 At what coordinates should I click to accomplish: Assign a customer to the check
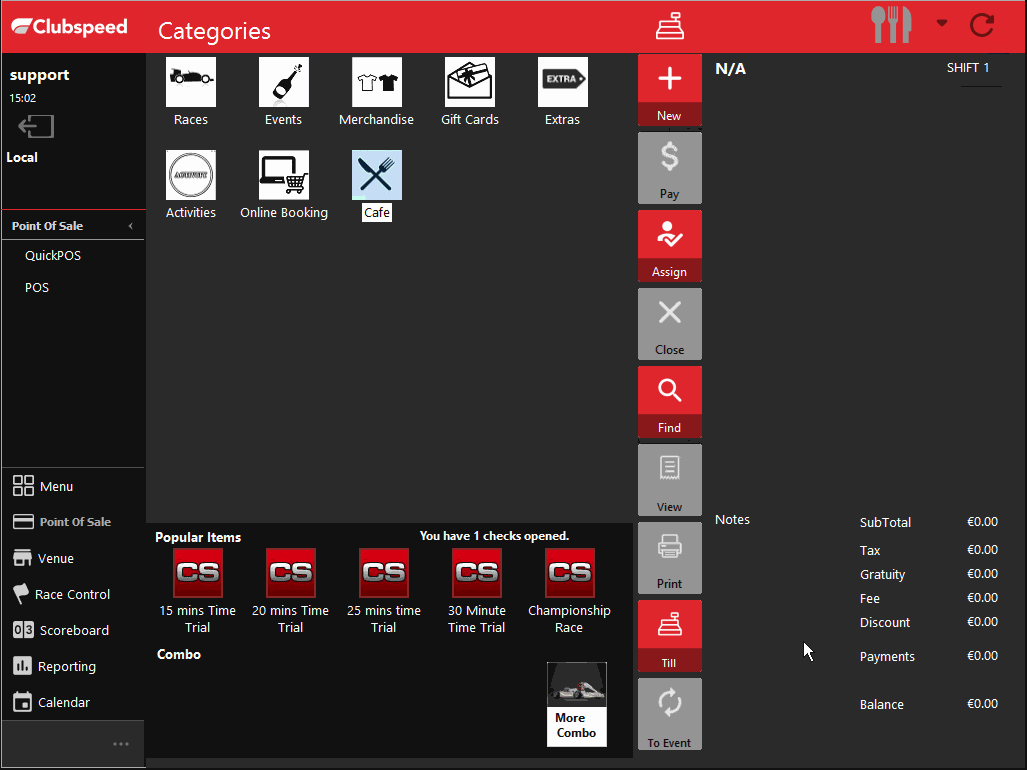669,246
